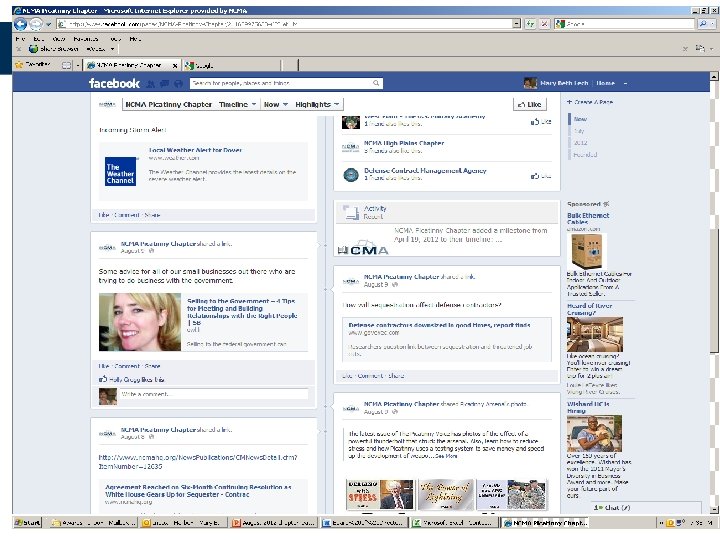Like Defense Contract Management Agency page
Screen dimensions: 720x540
[x=540, y=176]
